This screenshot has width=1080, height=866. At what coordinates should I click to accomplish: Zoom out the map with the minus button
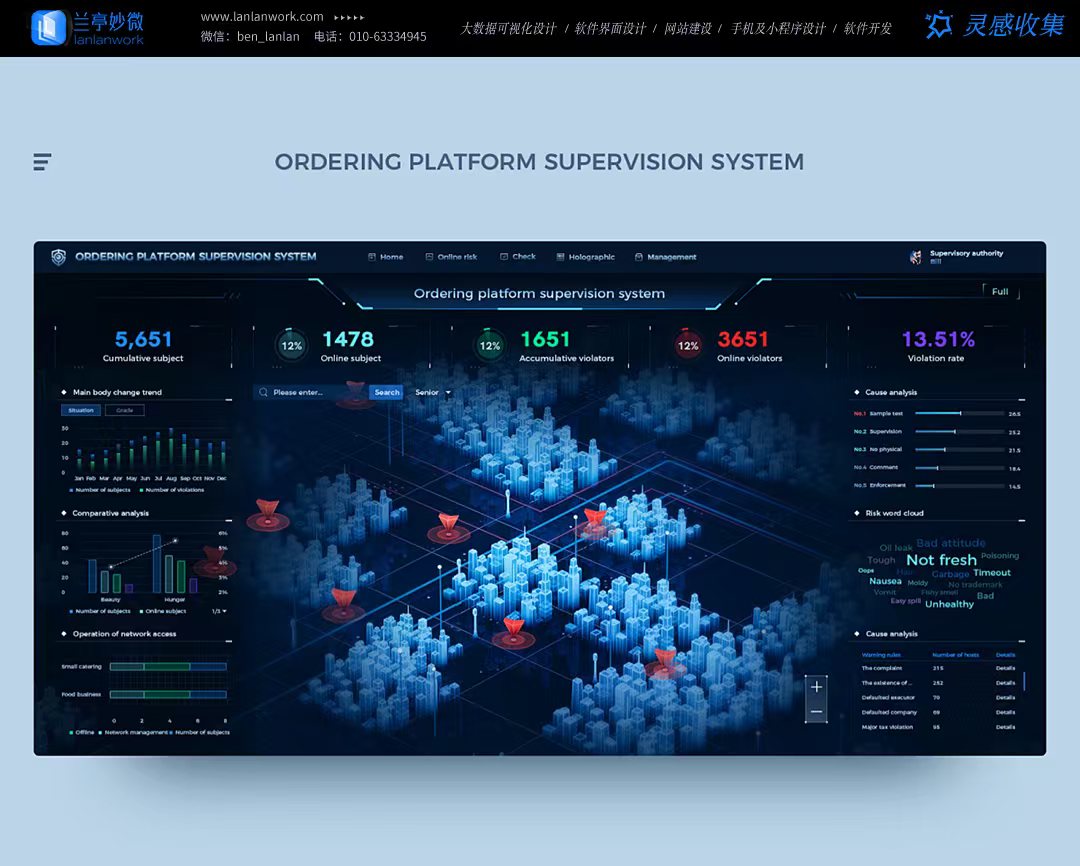pos(817,712)
